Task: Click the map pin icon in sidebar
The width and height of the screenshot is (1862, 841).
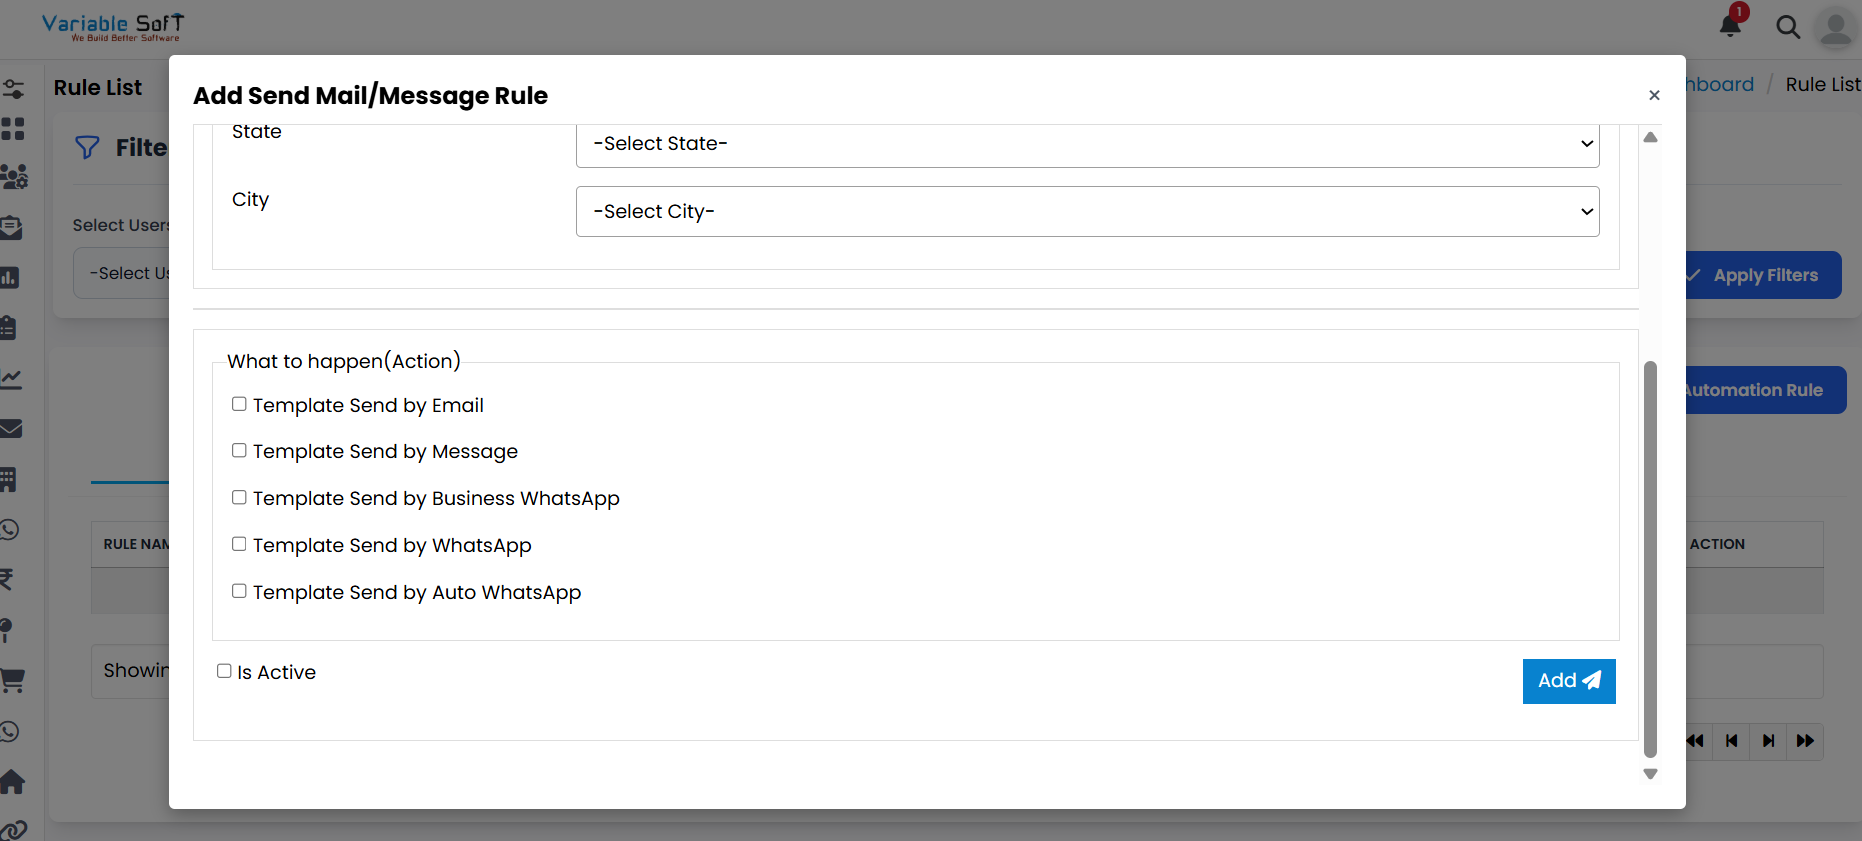Action: click(7, 630)
